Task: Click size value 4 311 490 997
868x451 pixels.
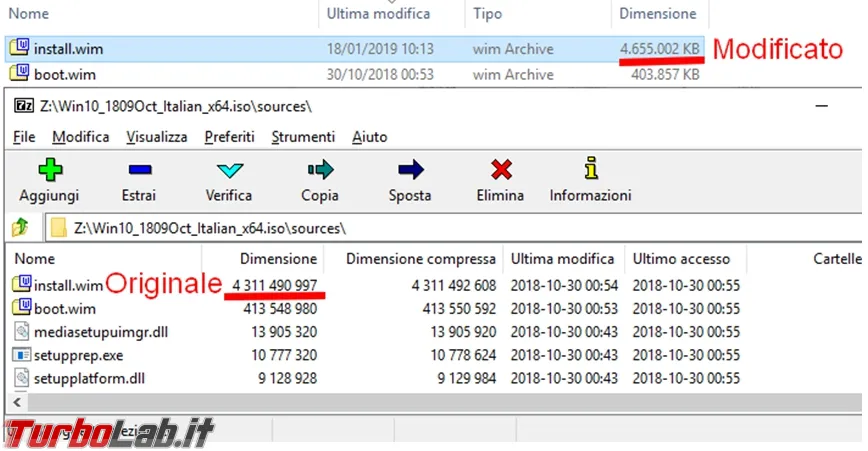Action: tap(275, 286)
